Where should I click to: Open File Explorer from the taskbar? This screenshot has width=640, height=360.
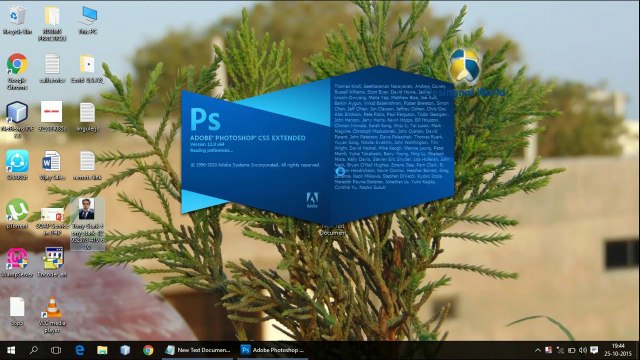102,350
